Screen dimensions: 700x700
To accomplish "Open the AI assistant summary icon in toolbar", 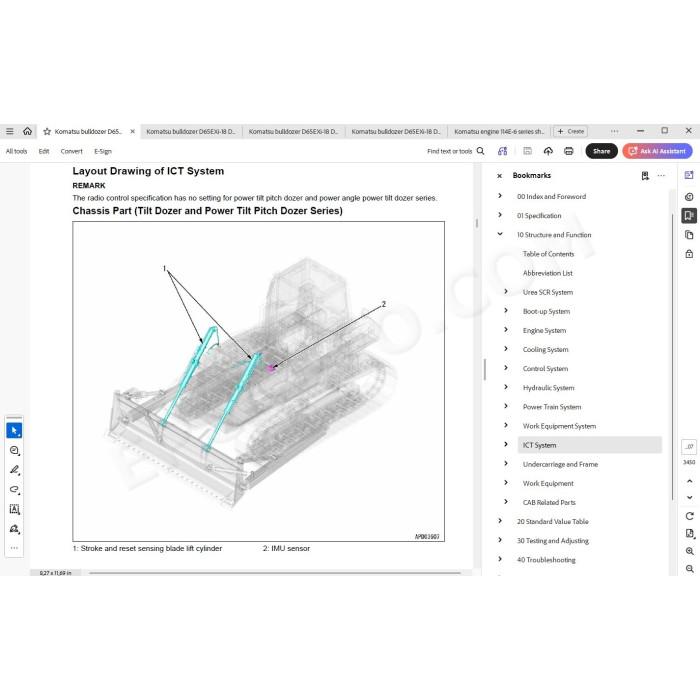I will [x=503, y=151].
